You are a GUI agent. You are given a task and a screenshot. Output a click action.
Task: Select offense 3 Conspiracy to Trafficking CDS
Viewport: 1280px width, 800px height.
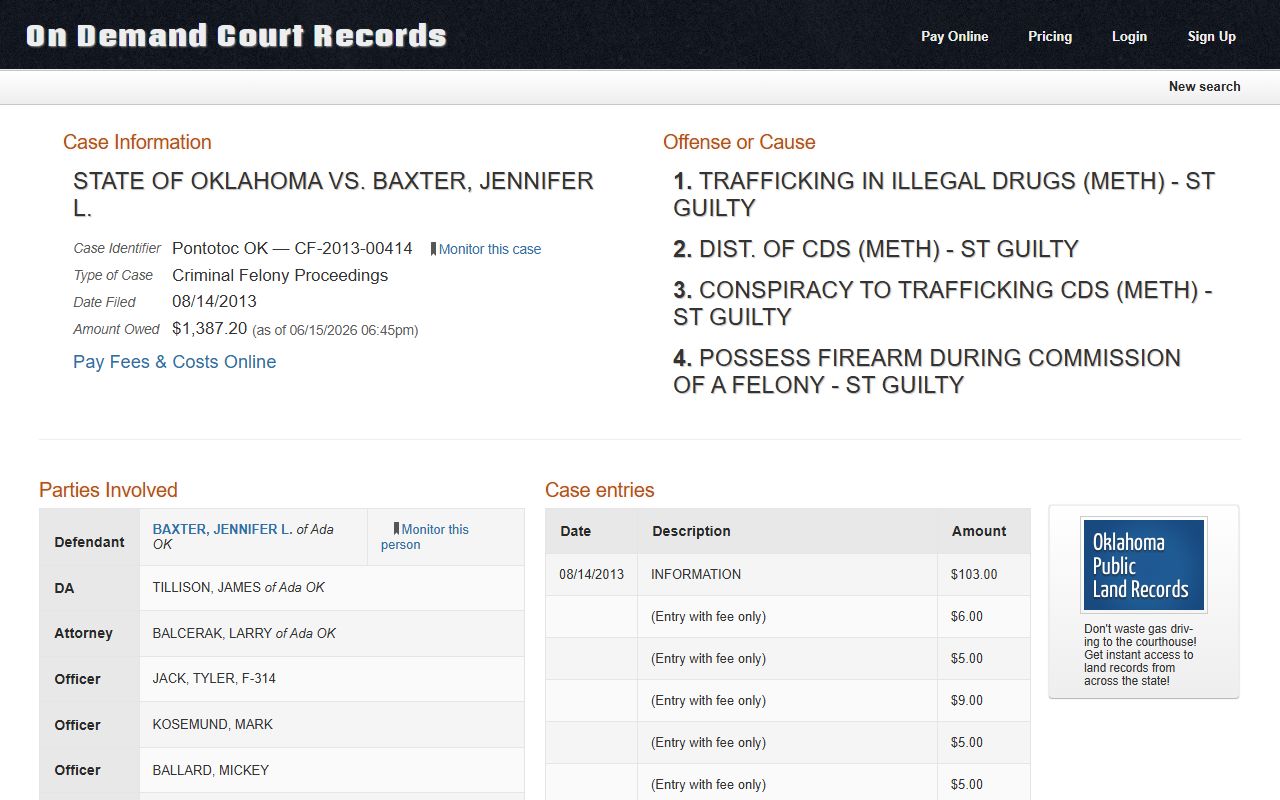click(943, 303)
